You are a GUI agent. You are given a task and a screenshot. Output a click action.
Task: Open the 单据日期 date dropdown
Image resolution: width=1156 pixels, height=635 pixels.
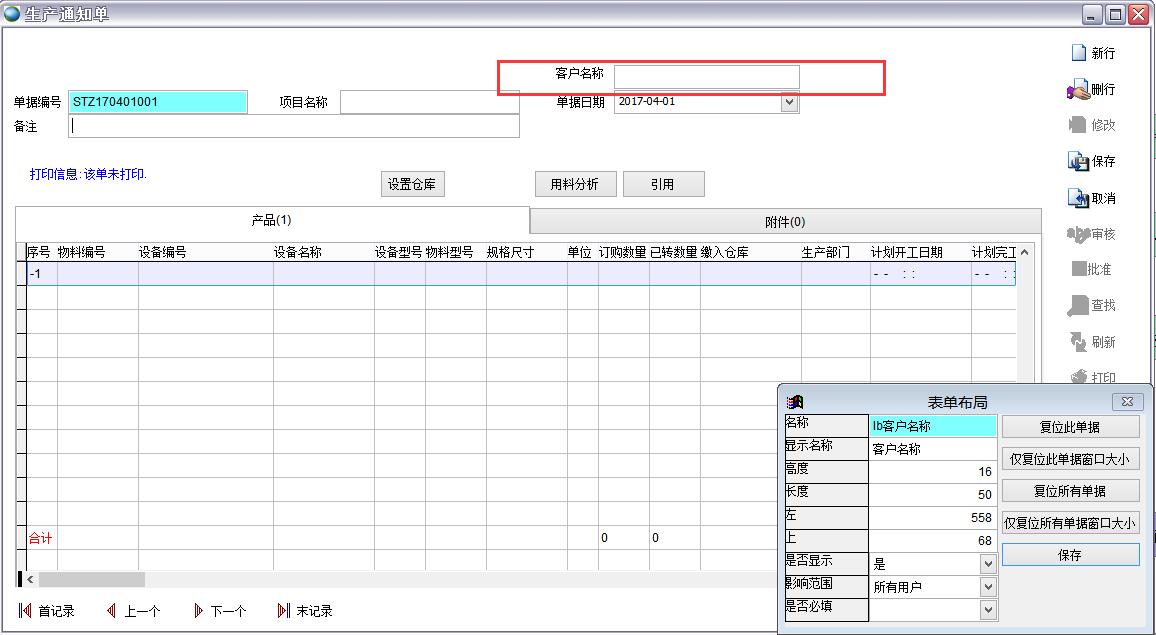tap(789, 102)
